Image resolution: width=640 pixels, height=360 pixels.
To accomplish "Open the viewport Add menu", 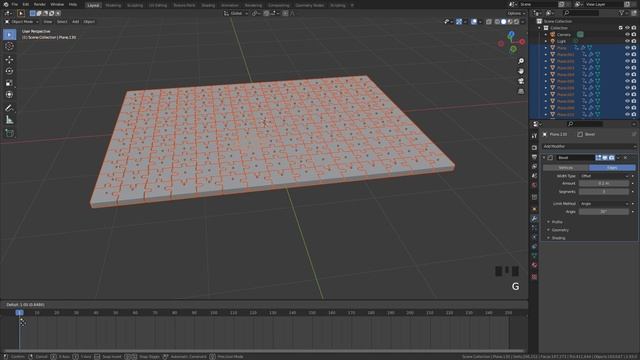I will tap(76, 22).
